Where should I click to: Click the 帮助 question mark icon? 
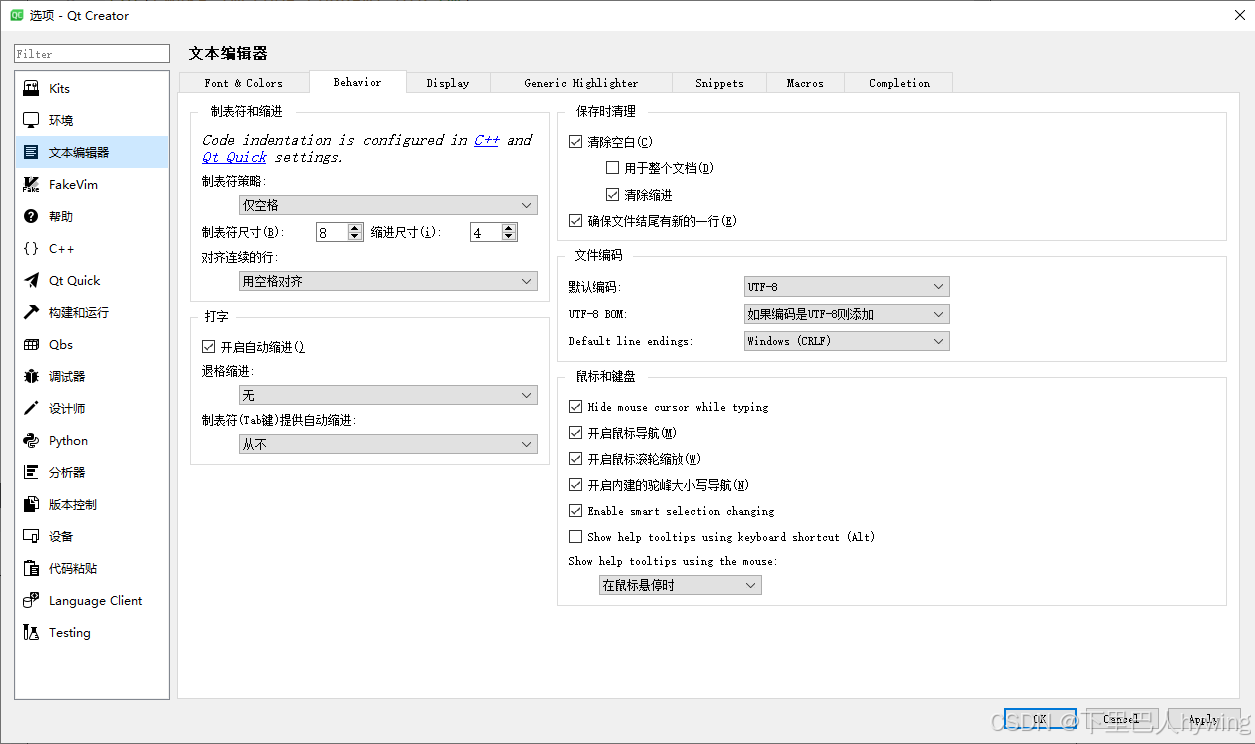tap(31, 217)
